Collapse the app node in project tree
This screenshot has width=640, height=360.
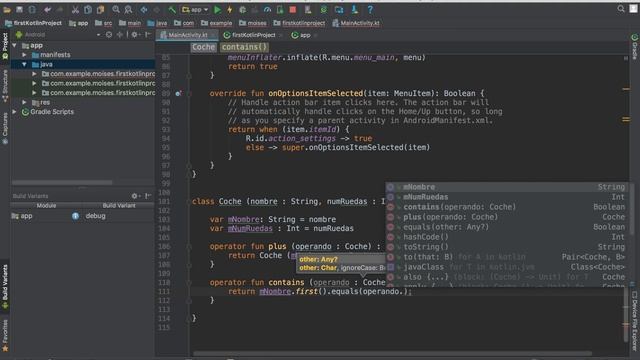(x=15, y=45)
